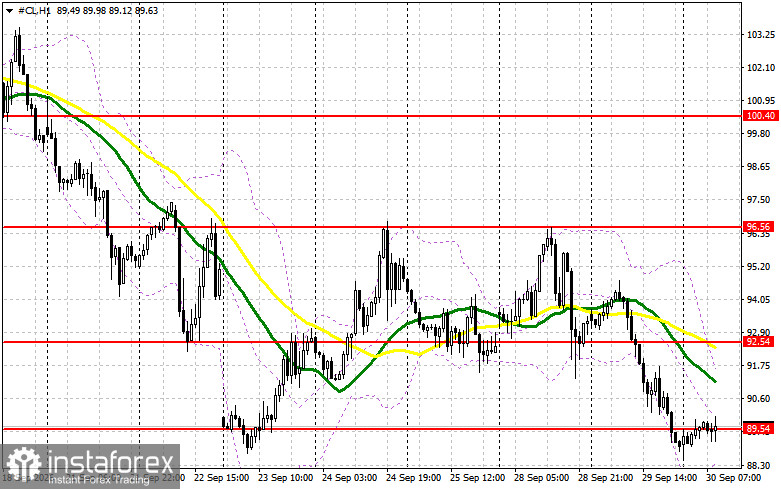Viewport: 781px width, 489px height.
Task: Click the 99.80 price axis value
Action: [x=761, y=133]
